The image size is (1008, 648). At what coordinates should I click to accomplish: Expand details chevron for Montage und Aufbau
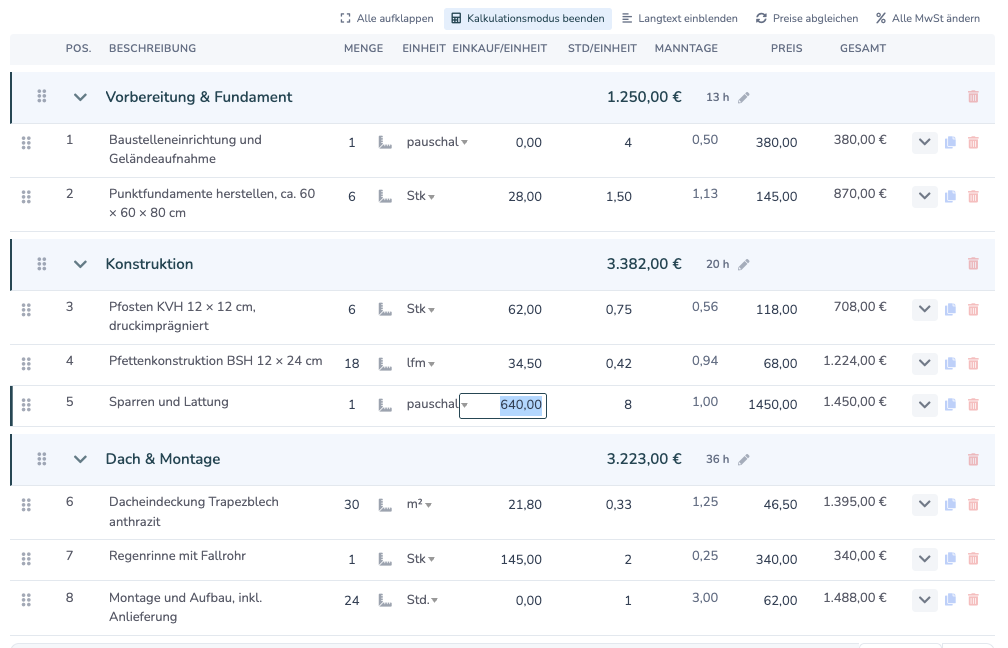pos(924,600)
